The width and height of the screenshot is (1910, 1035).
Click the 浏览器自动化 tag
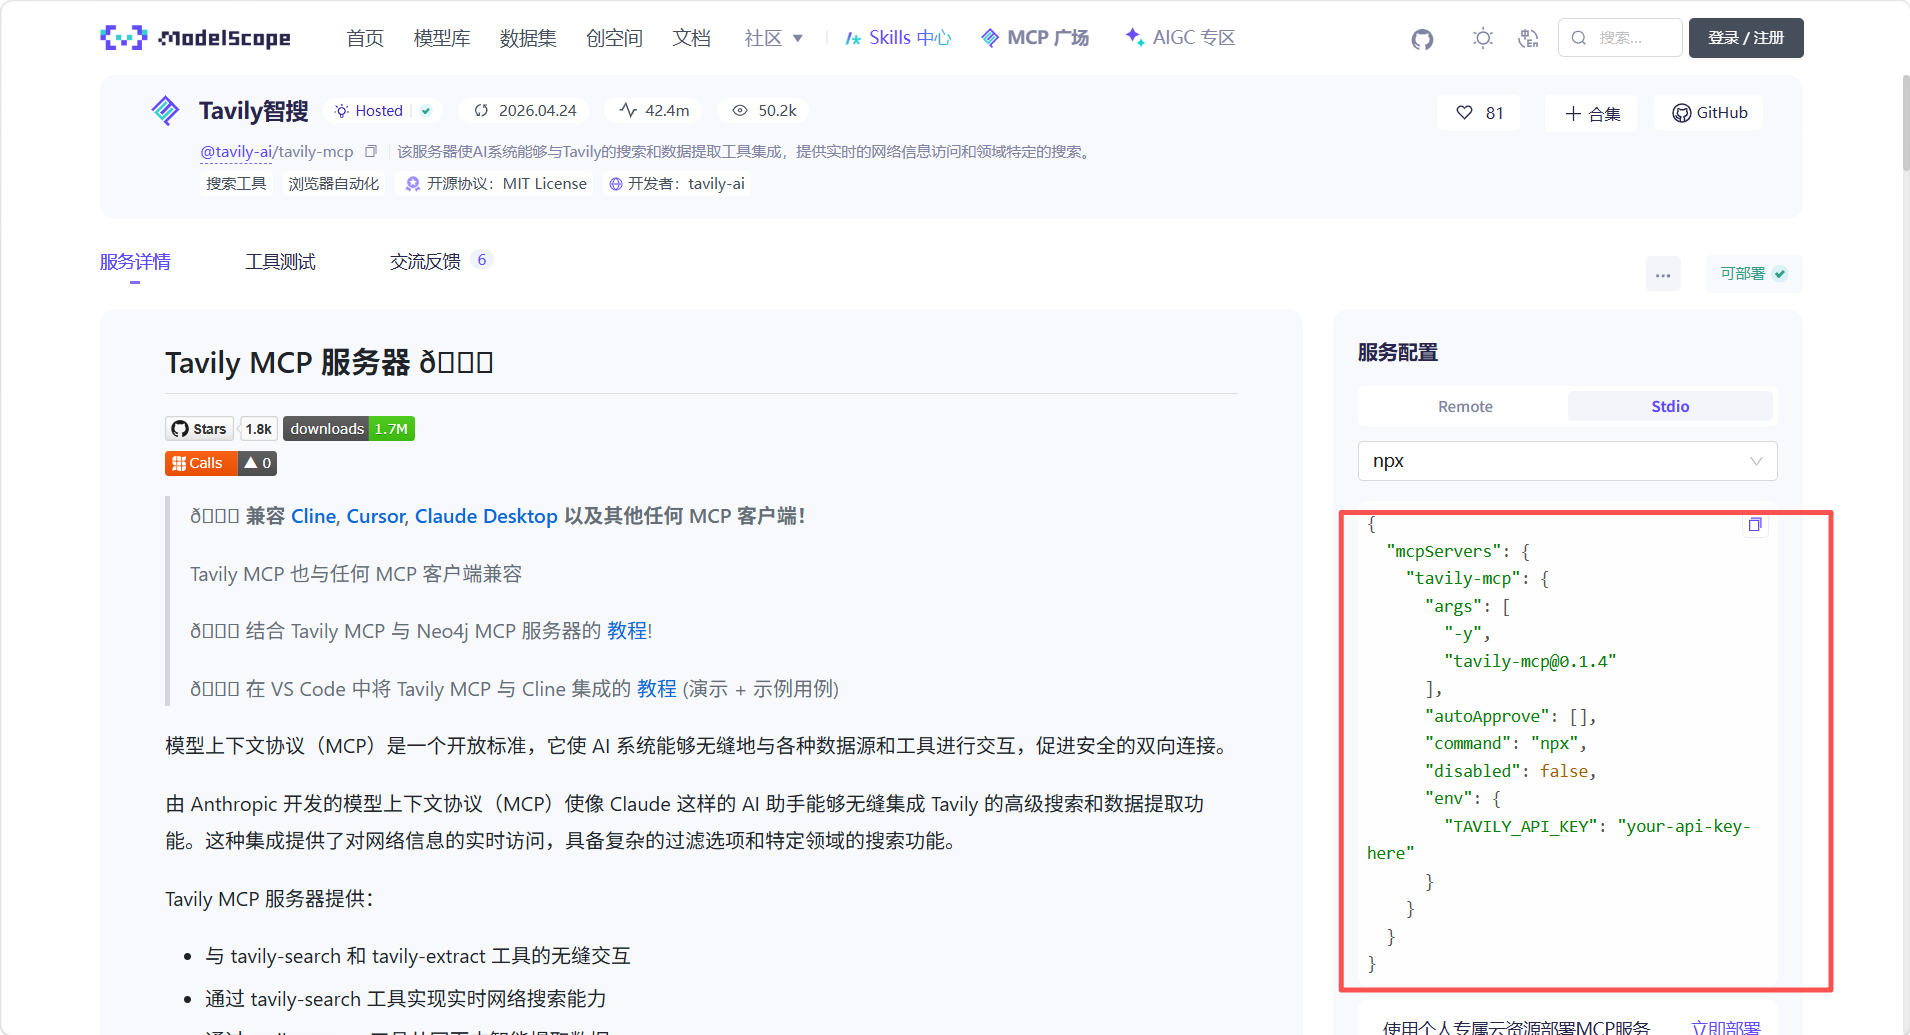(x=334, y=184)
